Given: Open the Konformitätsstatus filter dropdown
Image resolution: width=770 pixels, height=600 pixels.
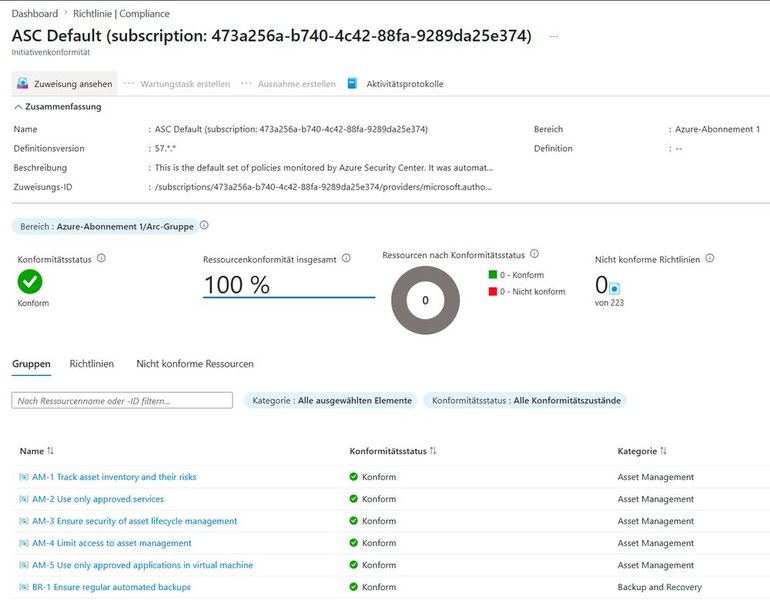Looking at the screenshot, I should pyautogui.click(x=525, y=401).
